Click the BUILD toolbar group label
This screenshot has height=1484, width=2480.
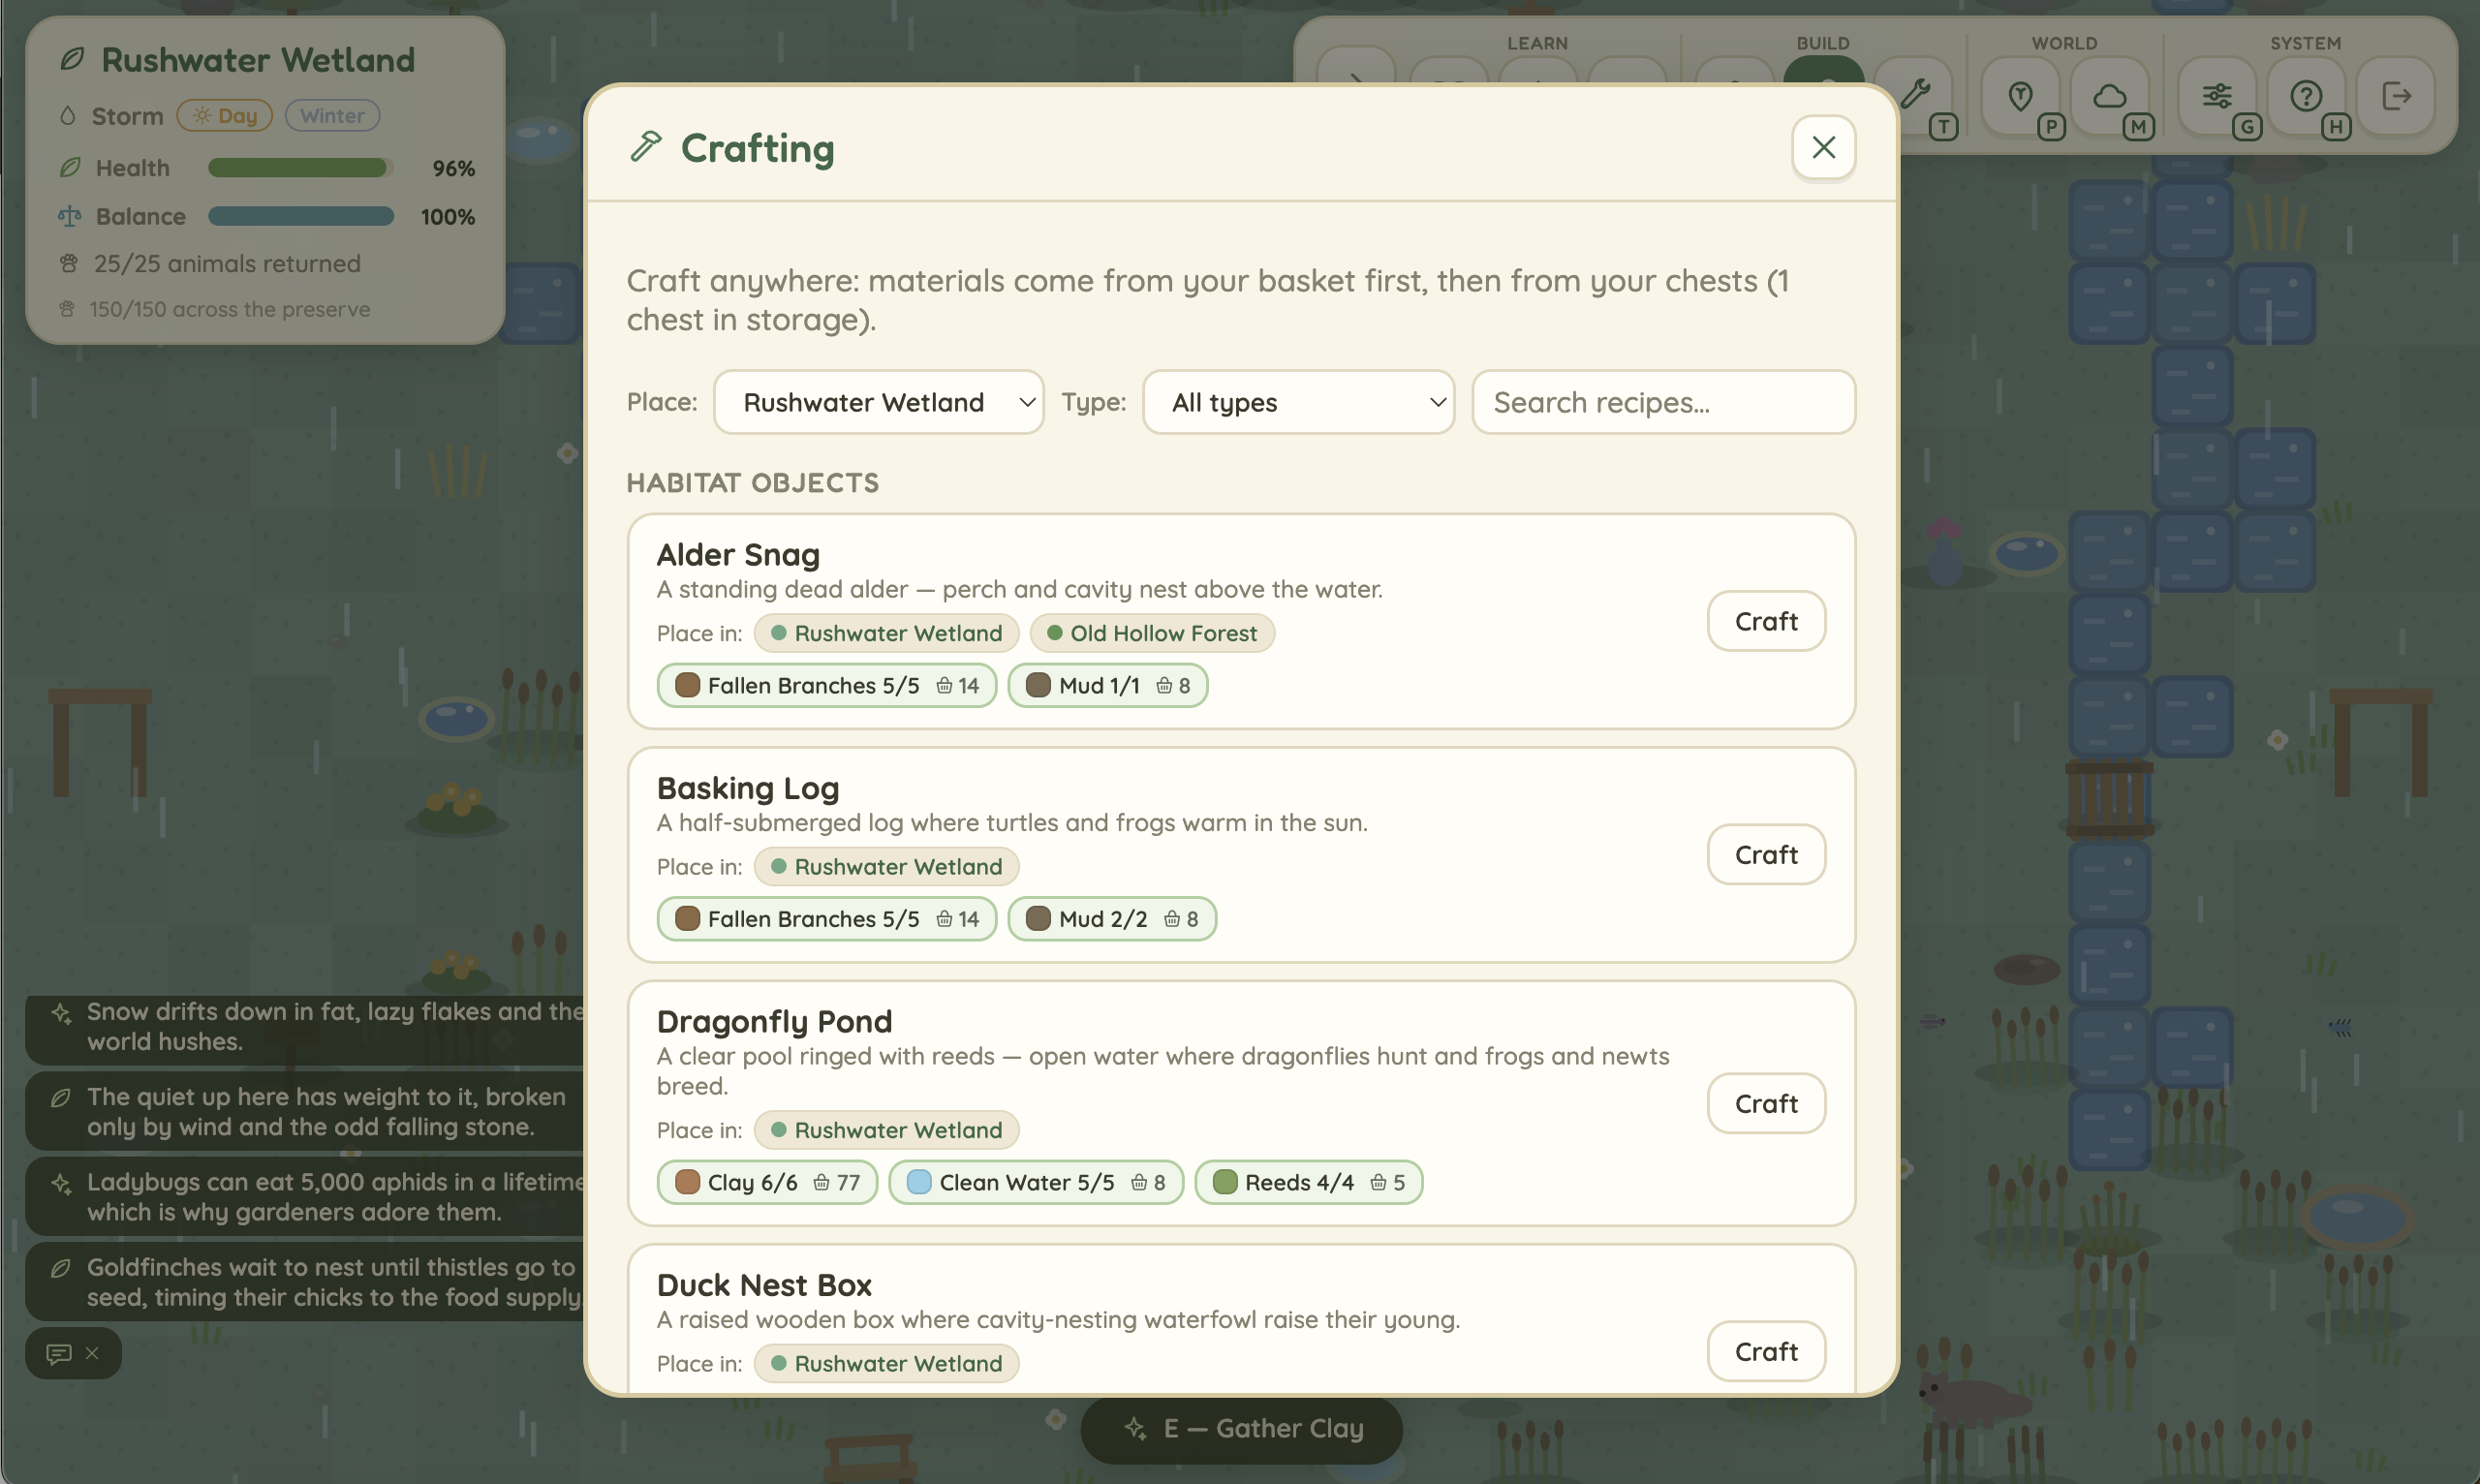tap(1823, 43)
